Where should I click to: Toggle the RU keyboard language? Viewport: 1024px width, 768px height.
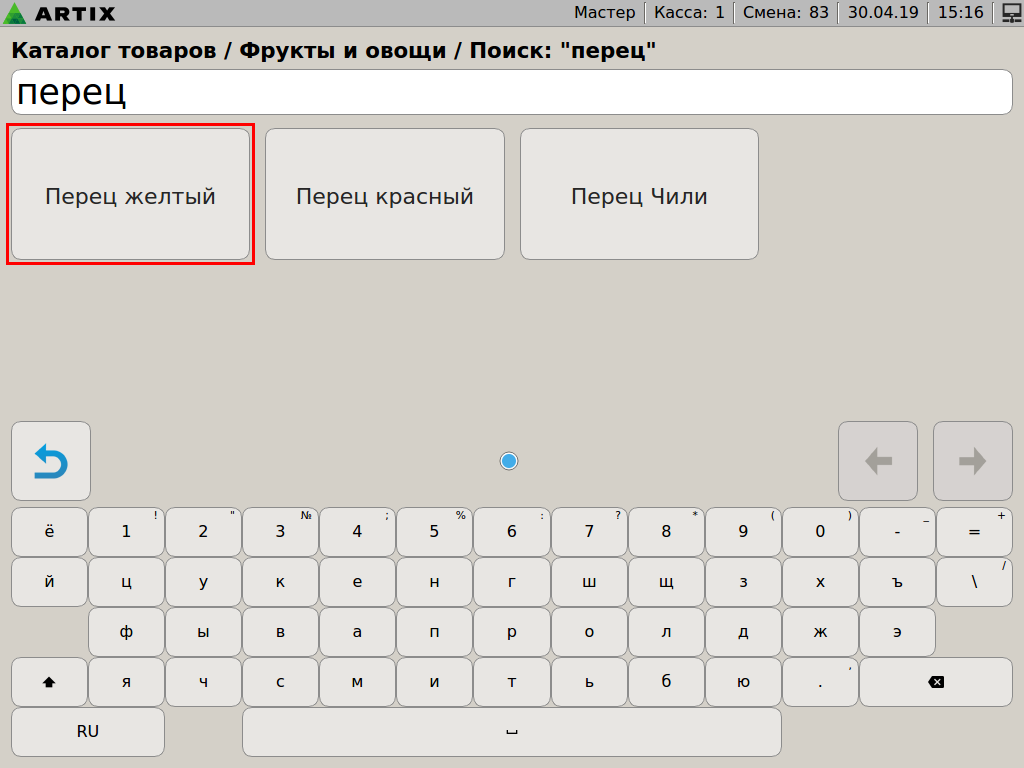click(x=88, y=732)
